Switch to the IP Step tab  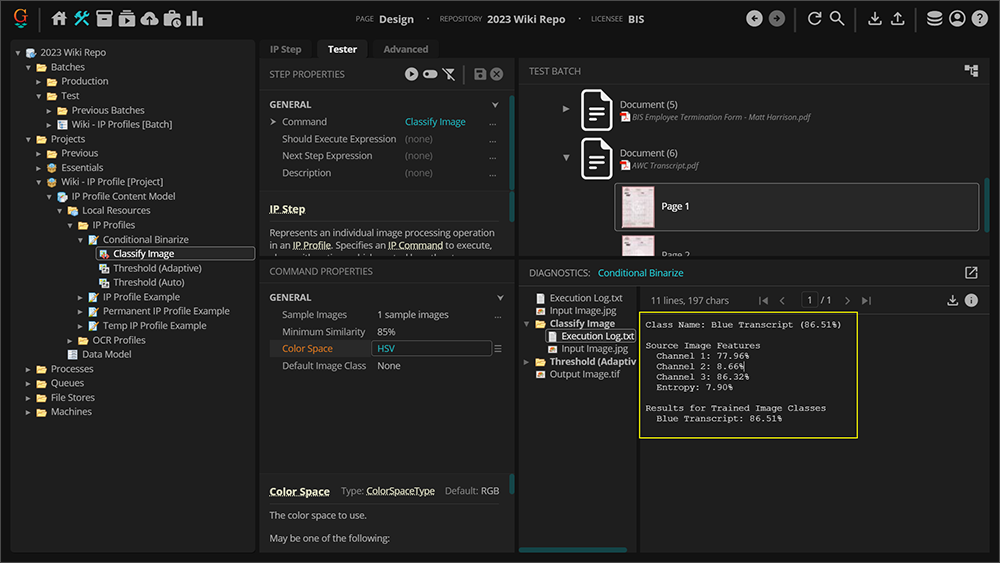[x=285, y=49]
